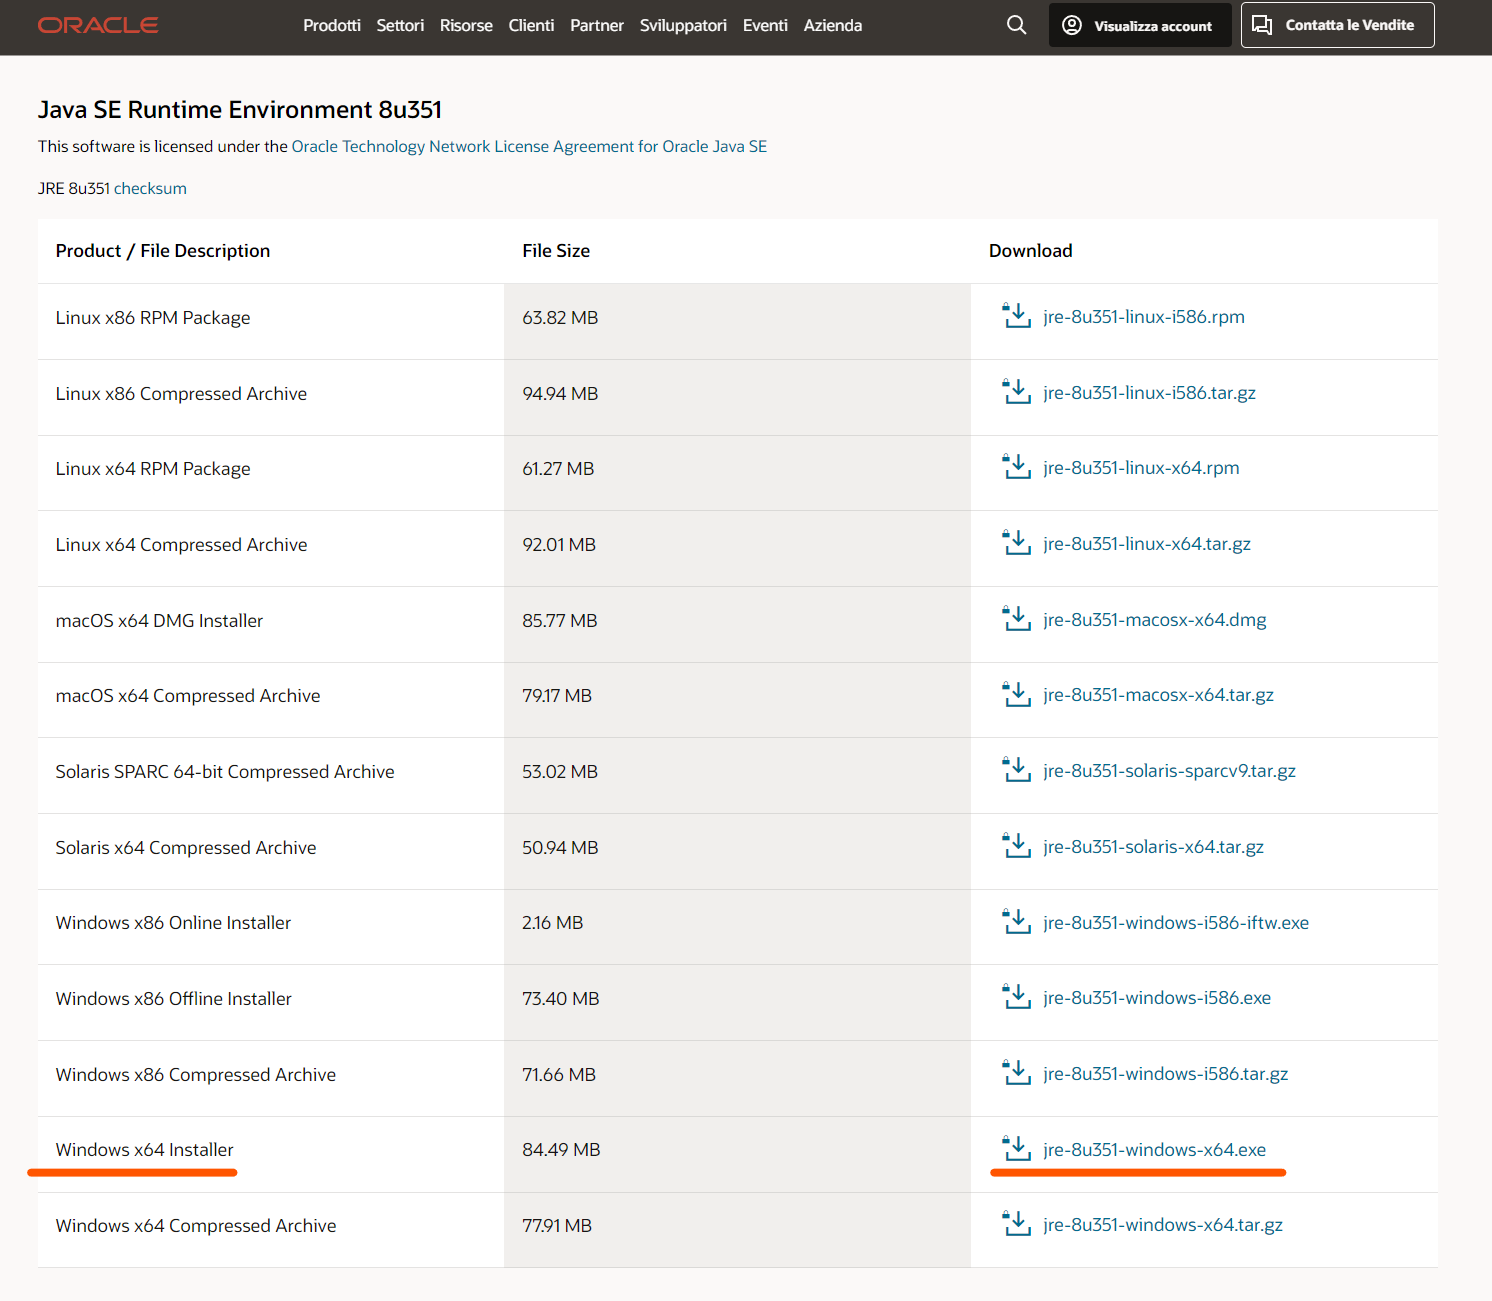The height and width of the screenshot is (1301, 1492).
Task: Click the Visualizza account button
Action: coord(1140,25)
